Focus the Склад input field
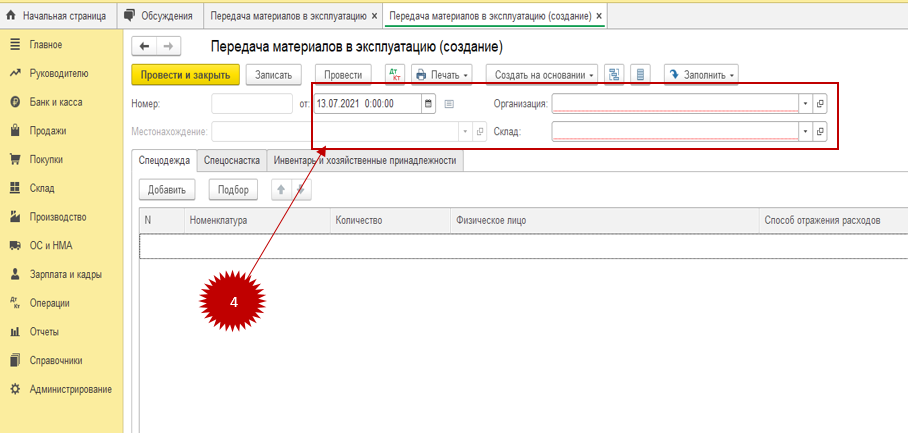924x444 pixels. tap(675, 133)
